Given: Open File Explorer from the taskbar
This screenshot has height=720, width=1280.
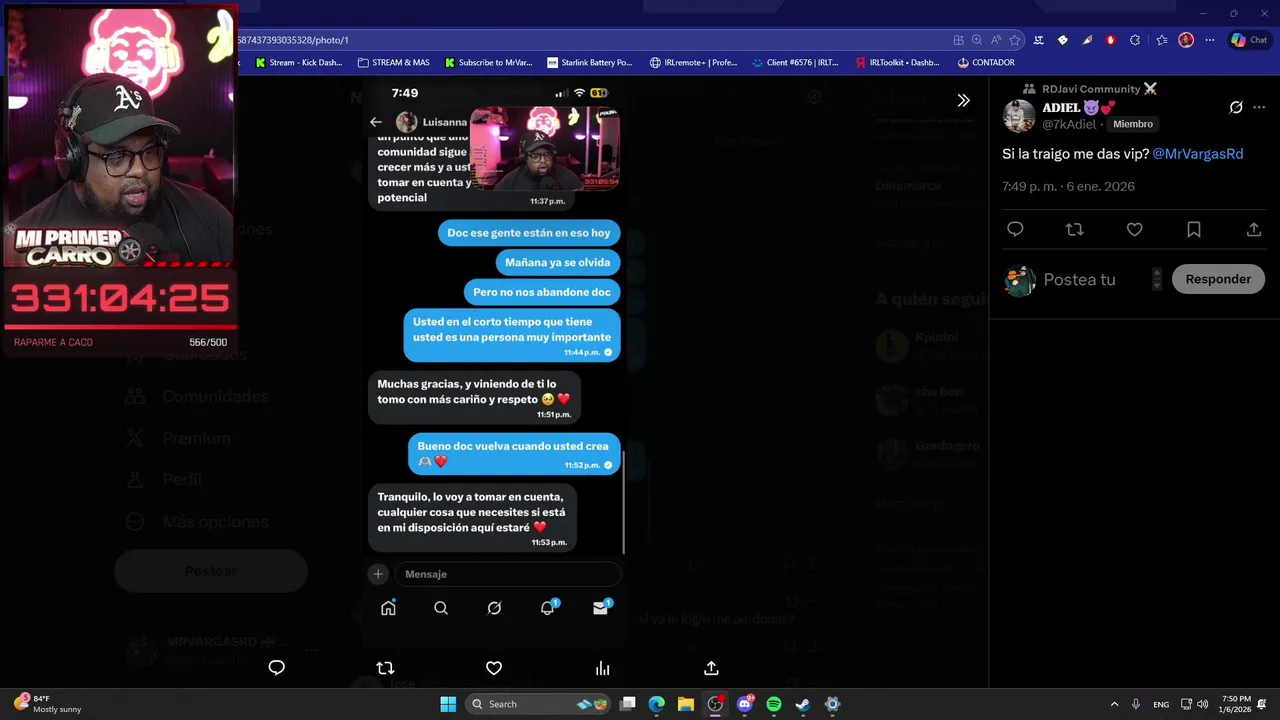Looking at the screenshot, I should click(686, 704).
